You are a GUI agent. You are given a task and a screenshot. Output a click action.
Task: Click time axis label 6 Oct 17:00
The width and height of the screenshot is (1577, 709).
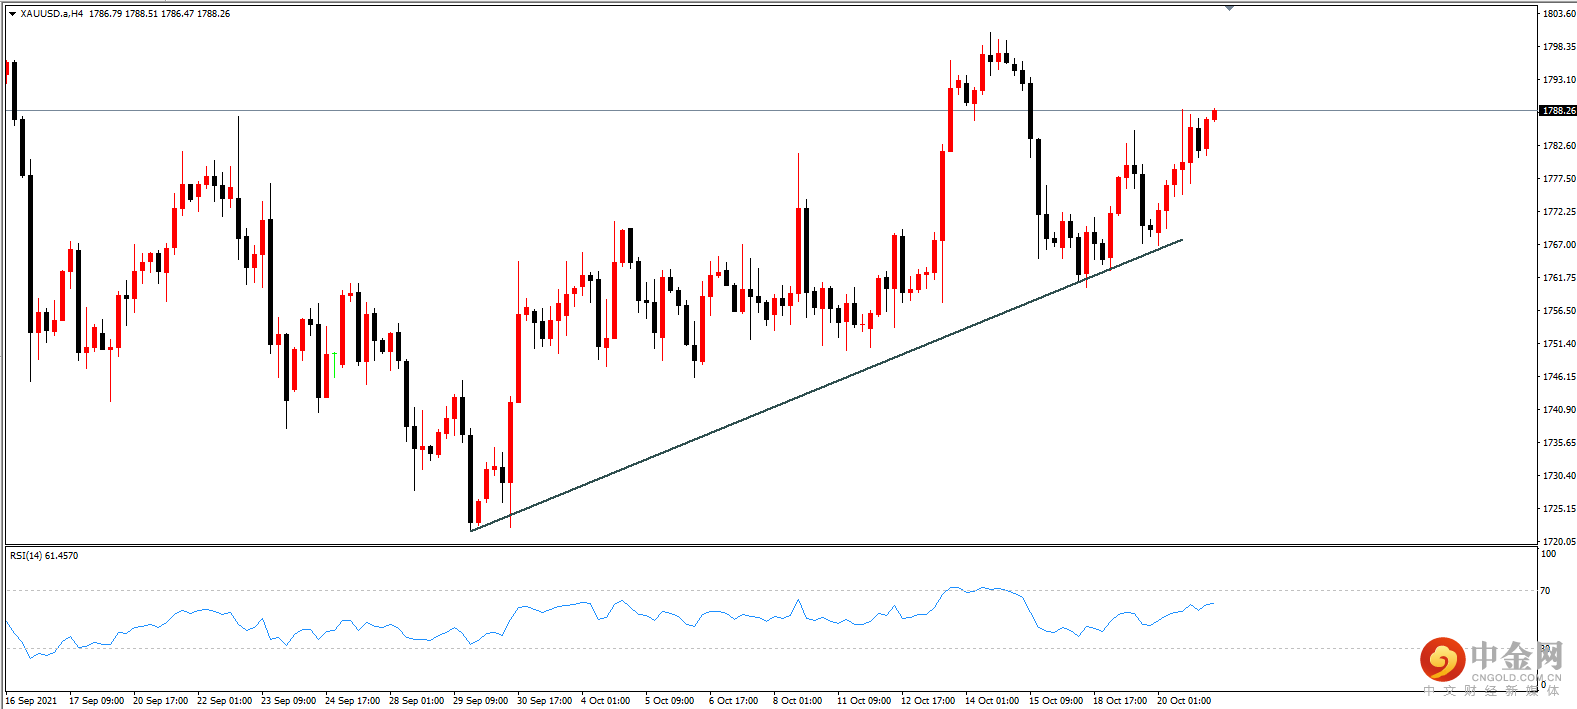click(734, 701)
